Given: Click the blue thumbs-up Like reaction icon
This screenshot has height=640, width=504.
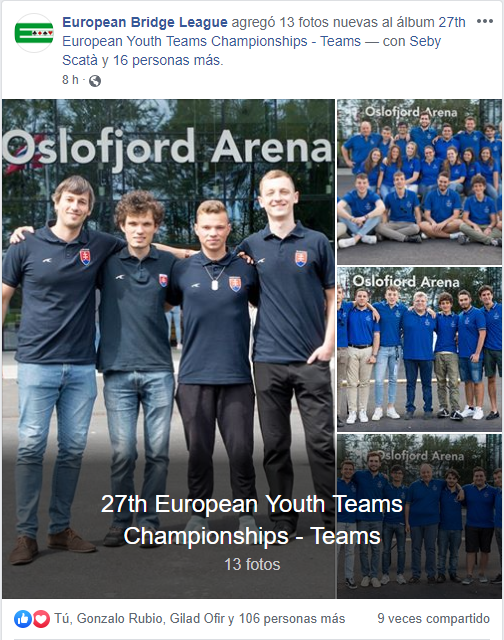Looking at the screenshot, I should click(x=23, y=619).
